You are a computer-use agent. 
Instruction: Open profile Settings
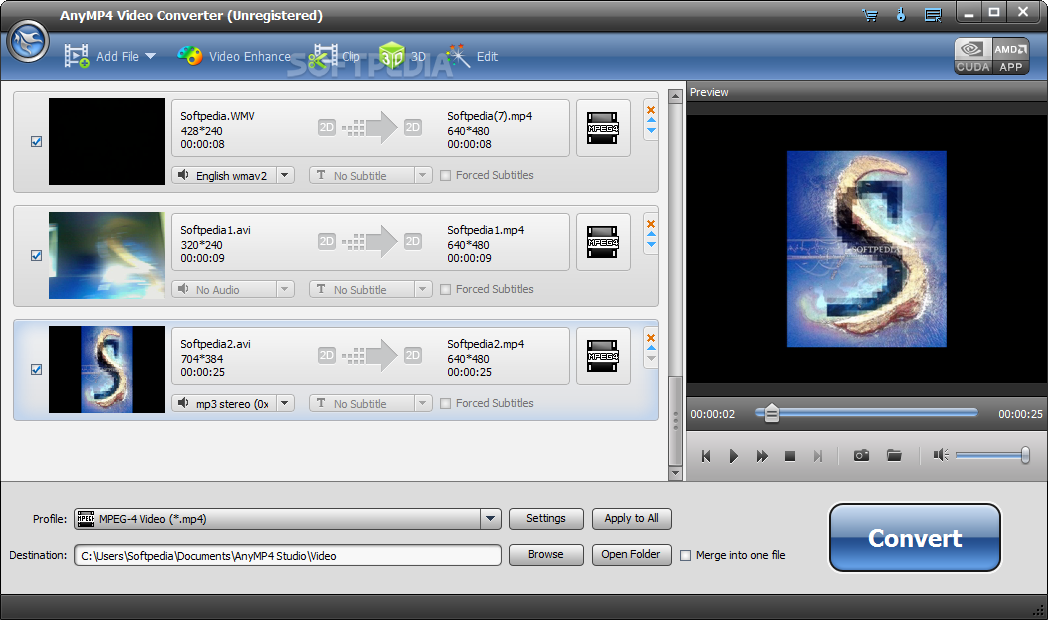tap(546, 518)
